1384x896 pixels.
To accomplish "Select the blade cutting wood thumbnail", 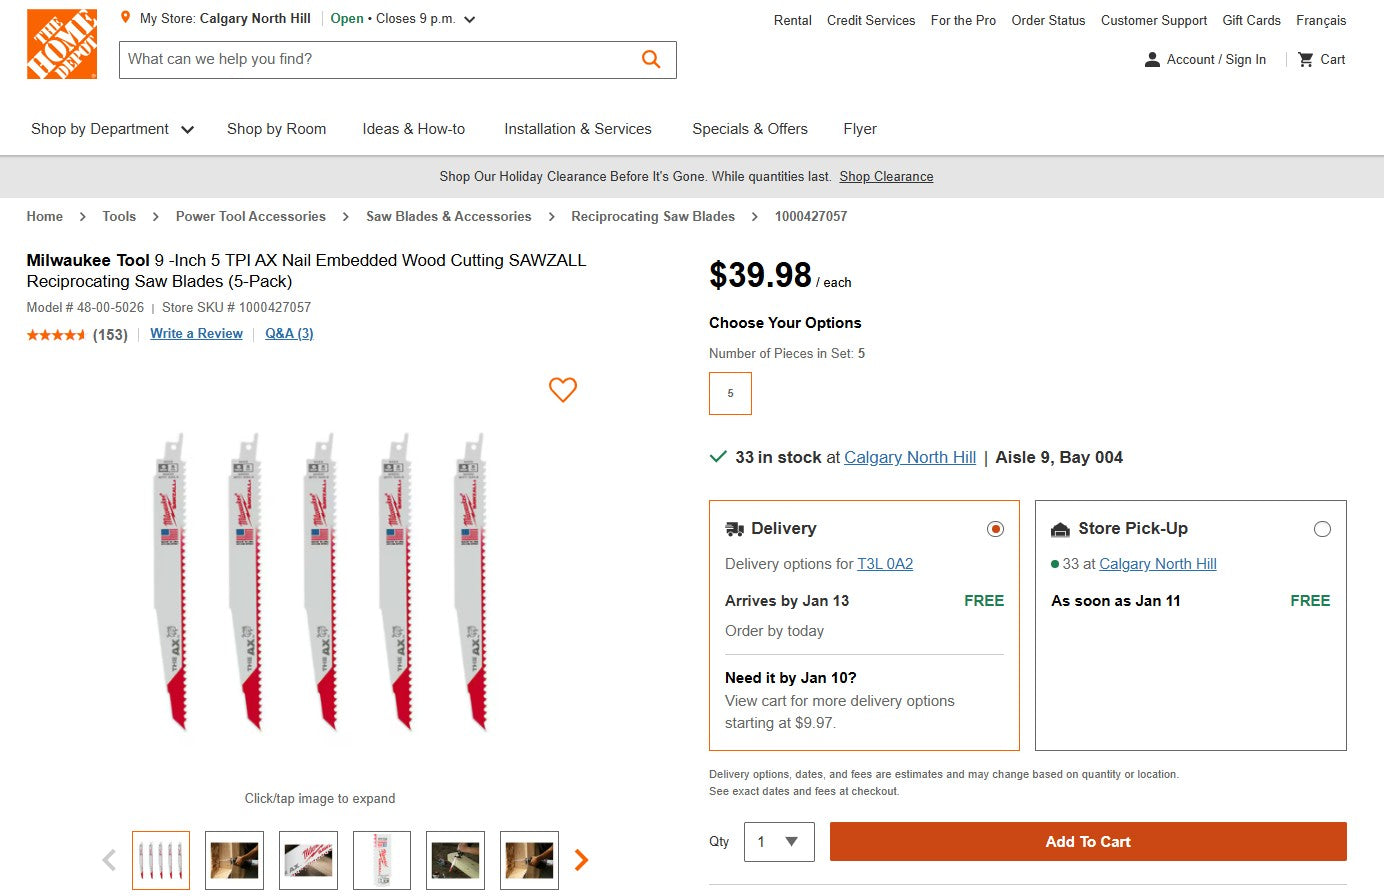I will pos(455,860).
